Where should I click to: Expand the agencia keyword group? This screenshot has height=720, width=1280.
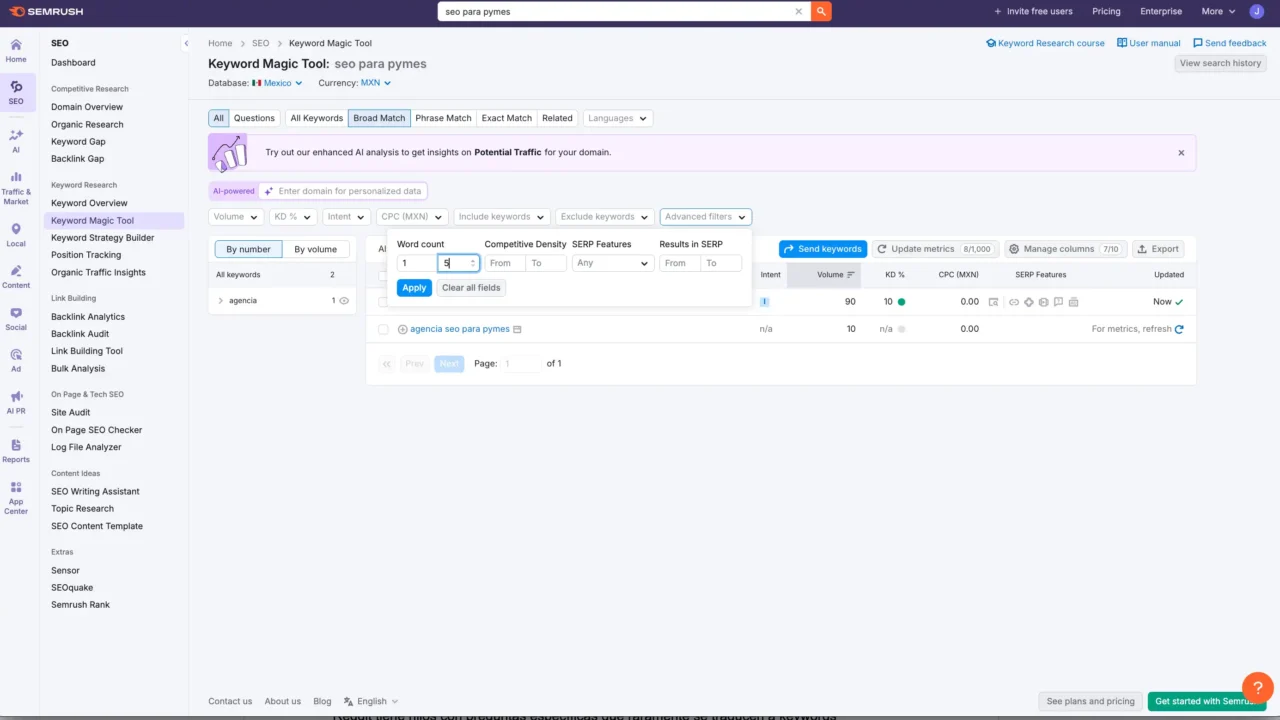[x=221, y=301]
